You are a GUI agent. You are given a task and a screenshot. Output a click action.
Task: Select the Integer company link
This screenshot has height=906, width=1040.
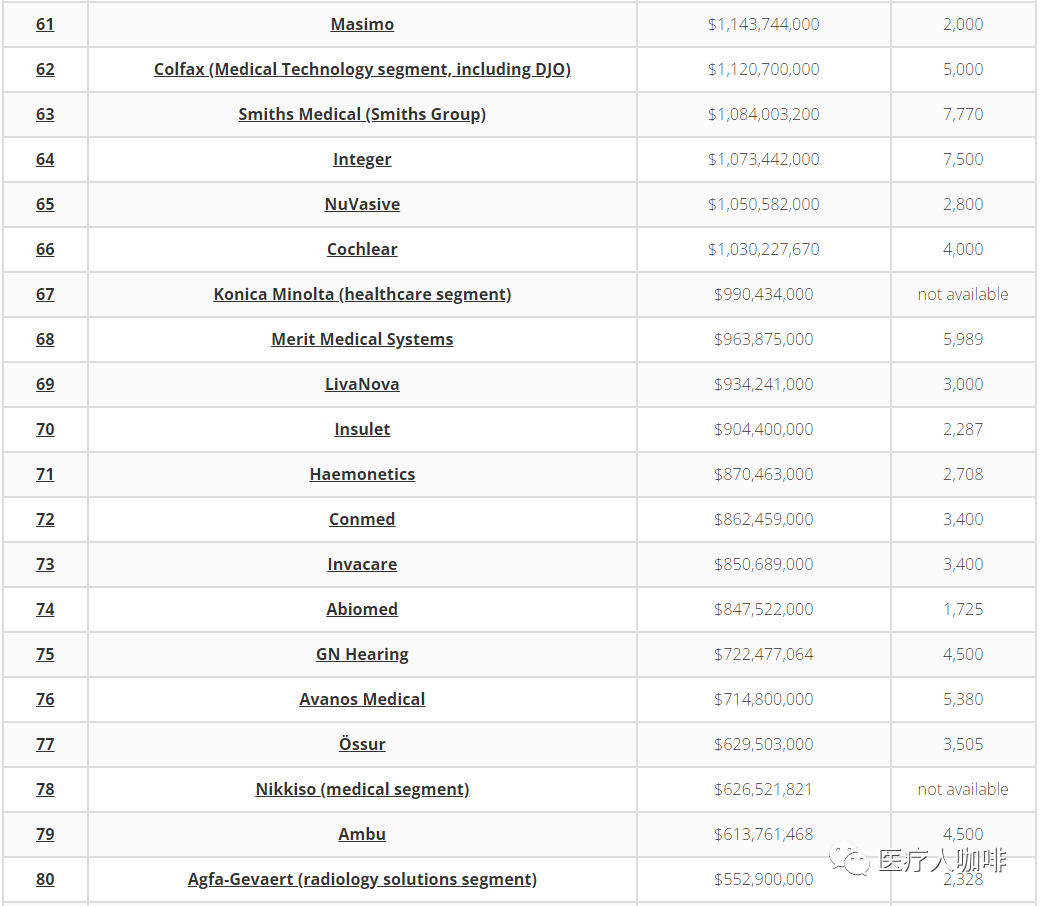pos(362,159)
